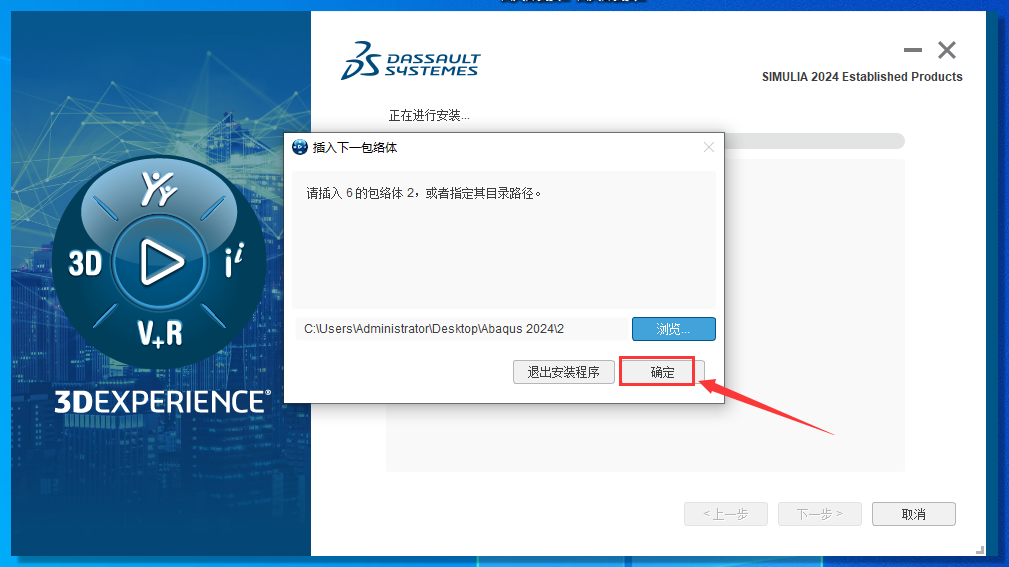Click the disabled 上一步 button
The width and height of the screenshot is (1009, 567).
coord(725,514)
